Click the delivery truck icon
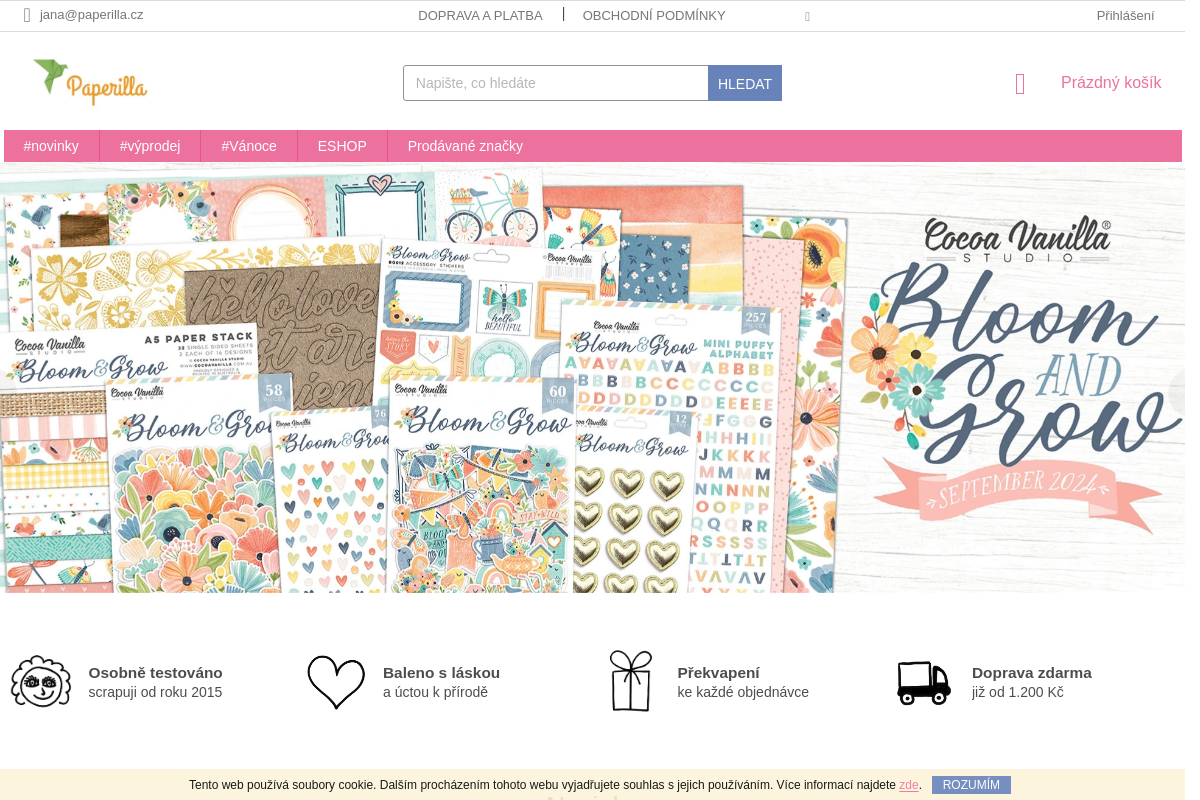This screenshot has width=1200, height=800. coord(924,683)
